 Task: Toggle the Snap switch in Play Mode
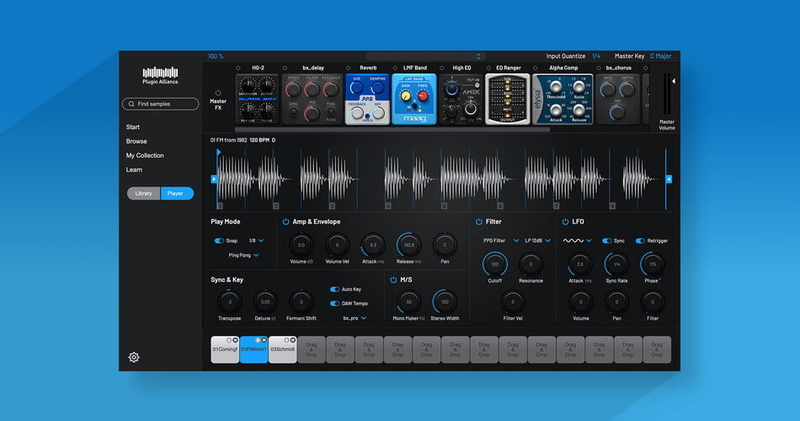pos(219,241)
